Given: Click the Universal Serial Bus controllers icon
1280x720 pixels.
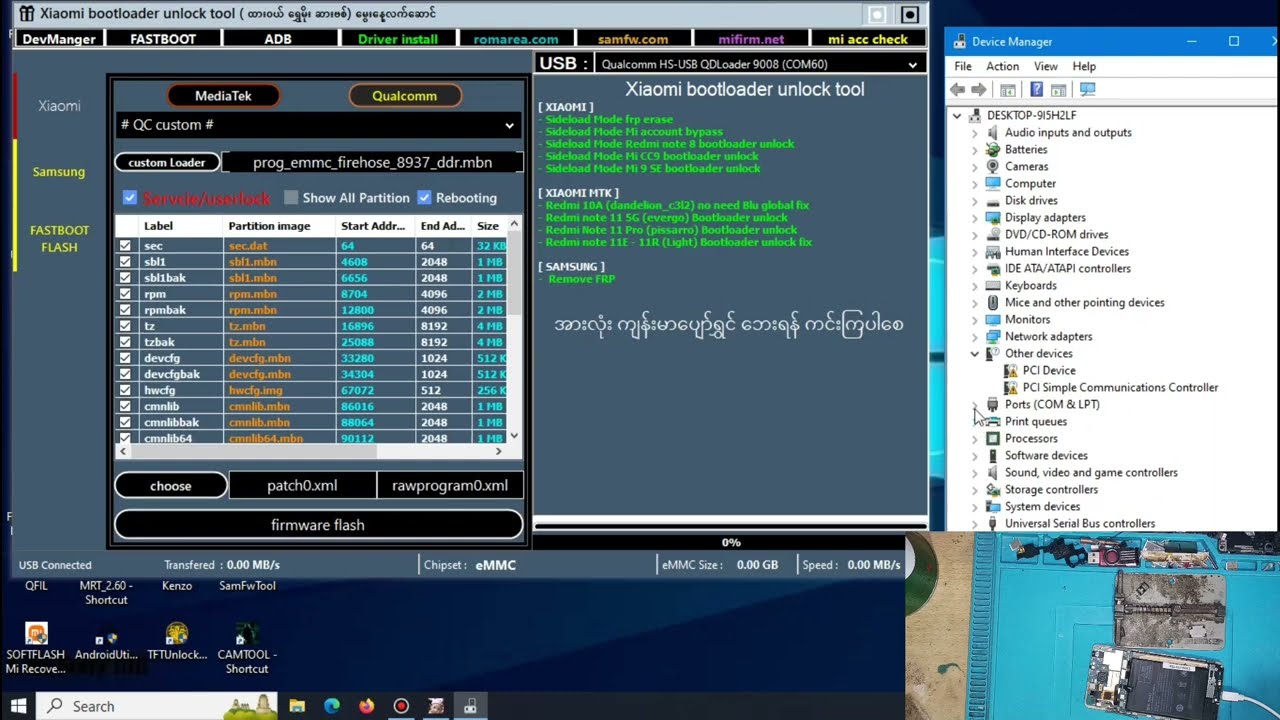Looking at the screenshot, I should pyautogui.click(x=993, y=523).
